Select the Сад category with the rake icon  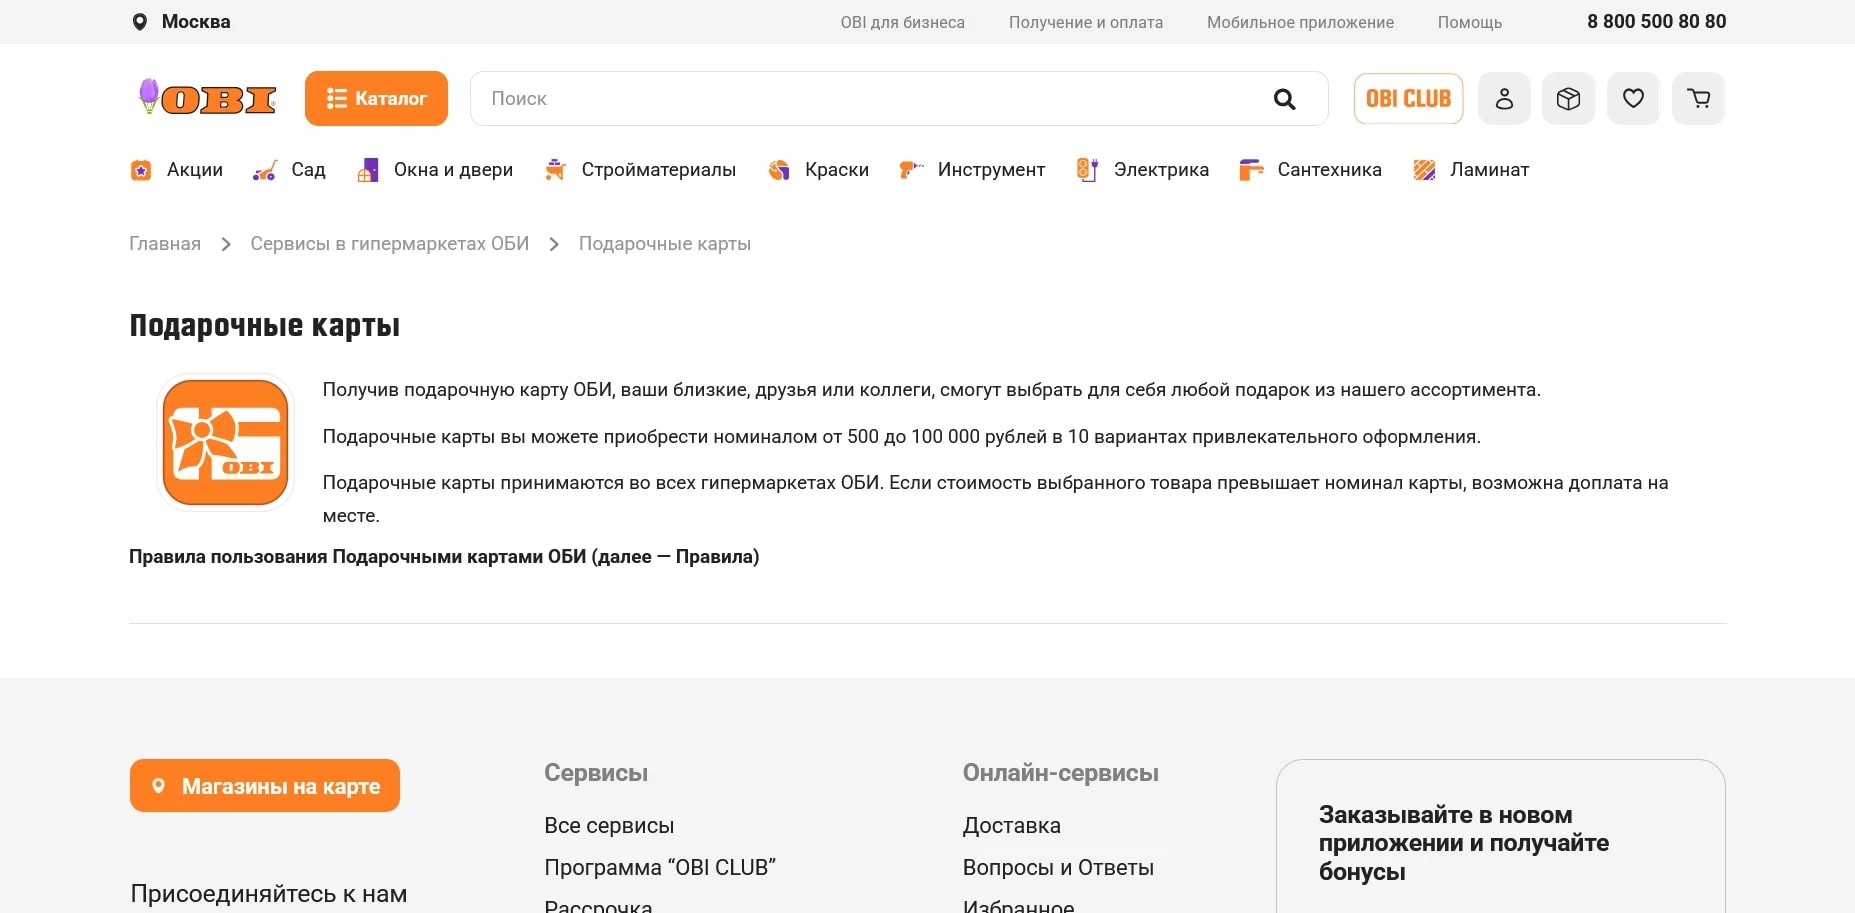coord(264,170)
